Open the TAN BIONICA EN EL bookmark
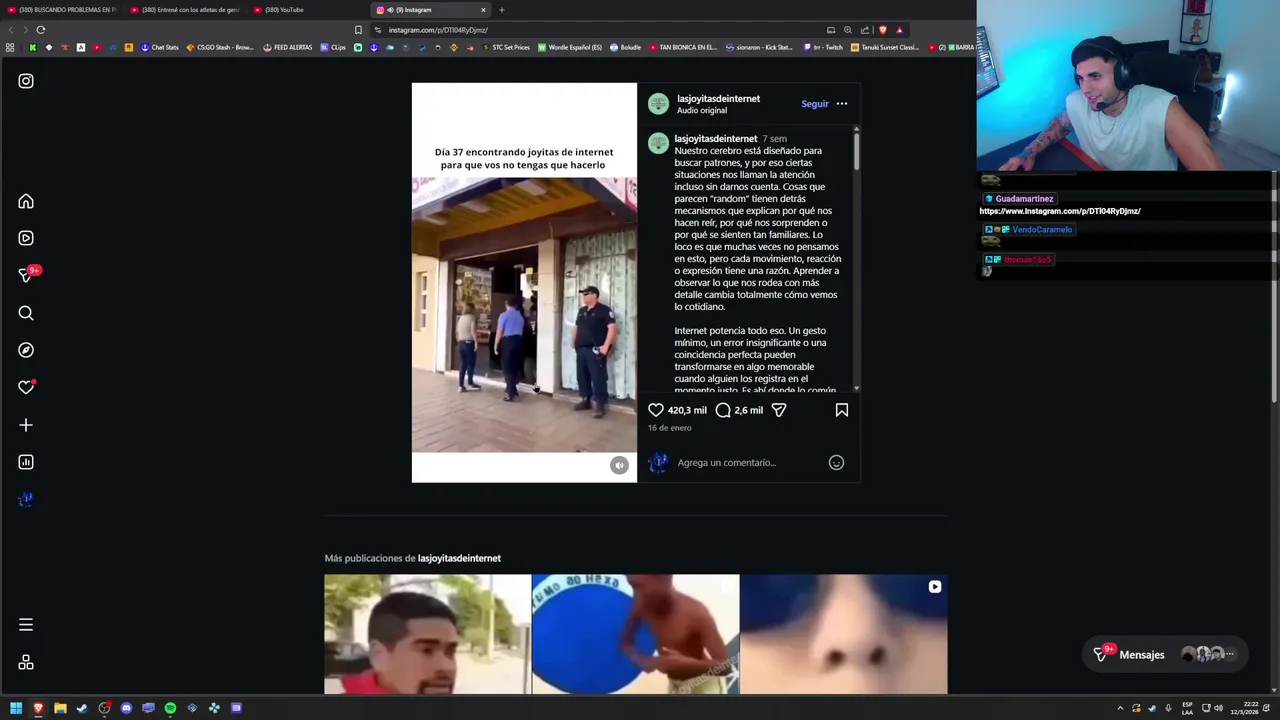 pyautogui.click(x=683, y=47)
